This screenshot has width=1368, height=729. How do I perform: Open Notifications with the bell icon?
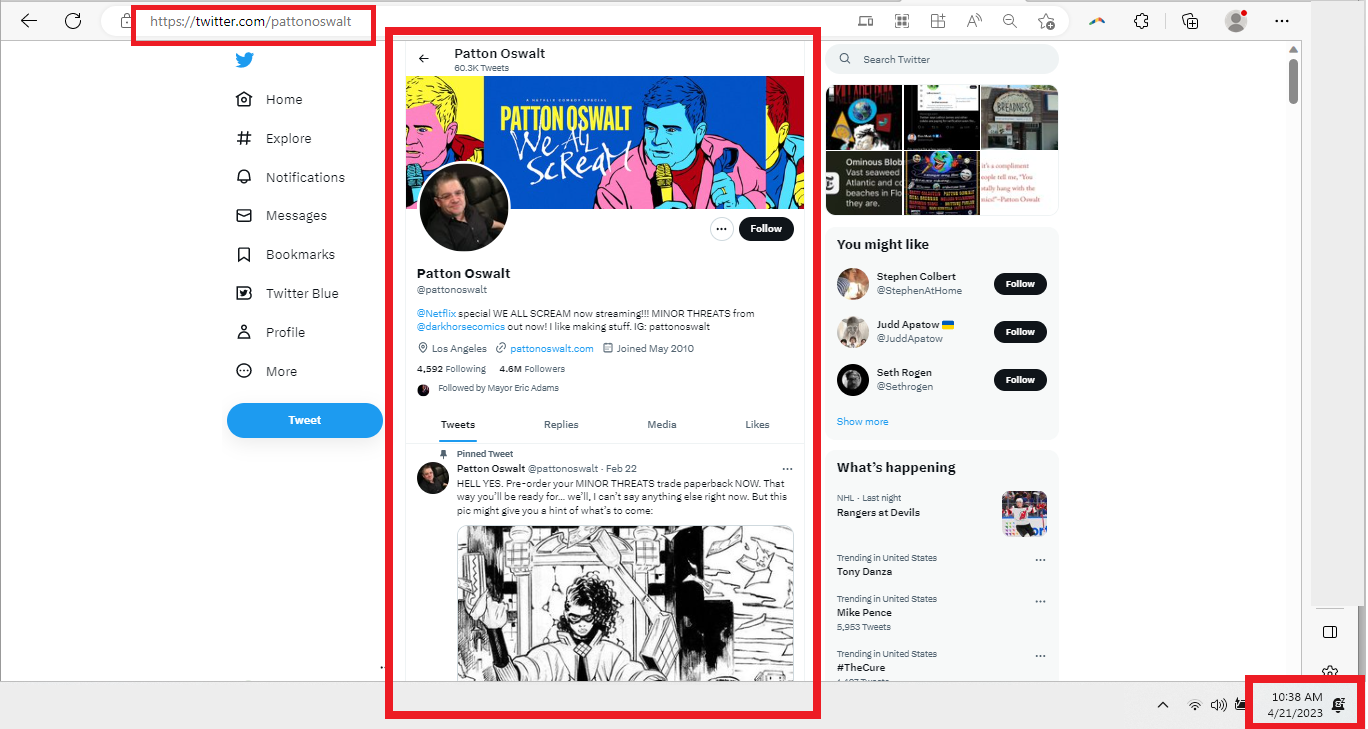(244, 177)
